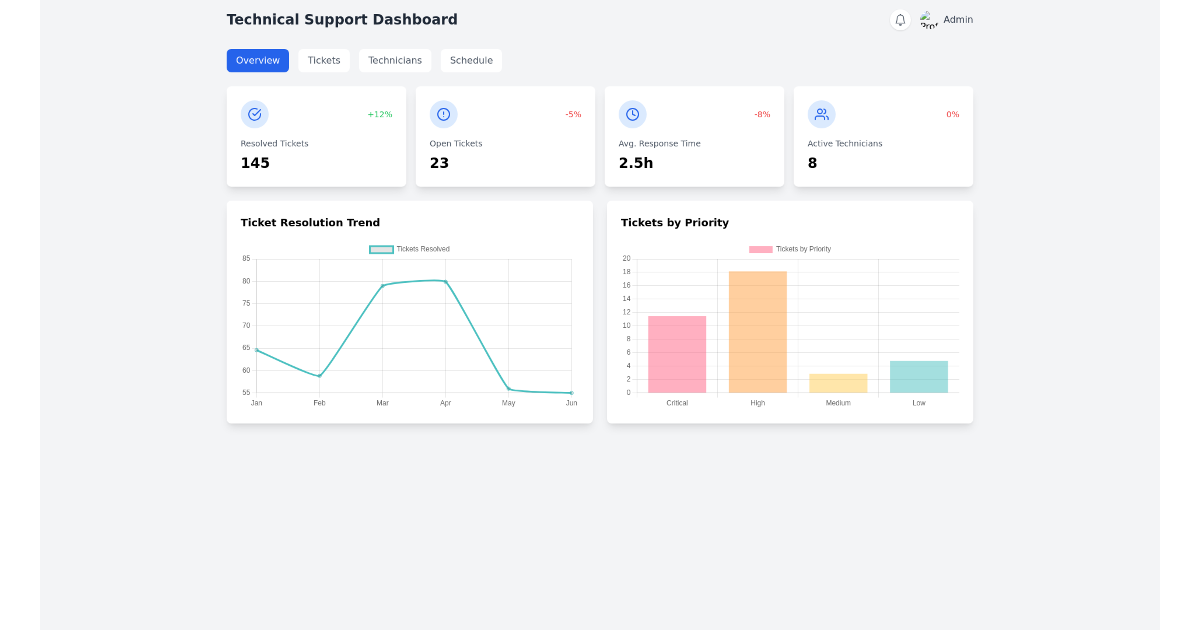Click the Resolved Tickets checkmark icon
The height and width of the screenshot is (630, 1200).
coord(254,114)
